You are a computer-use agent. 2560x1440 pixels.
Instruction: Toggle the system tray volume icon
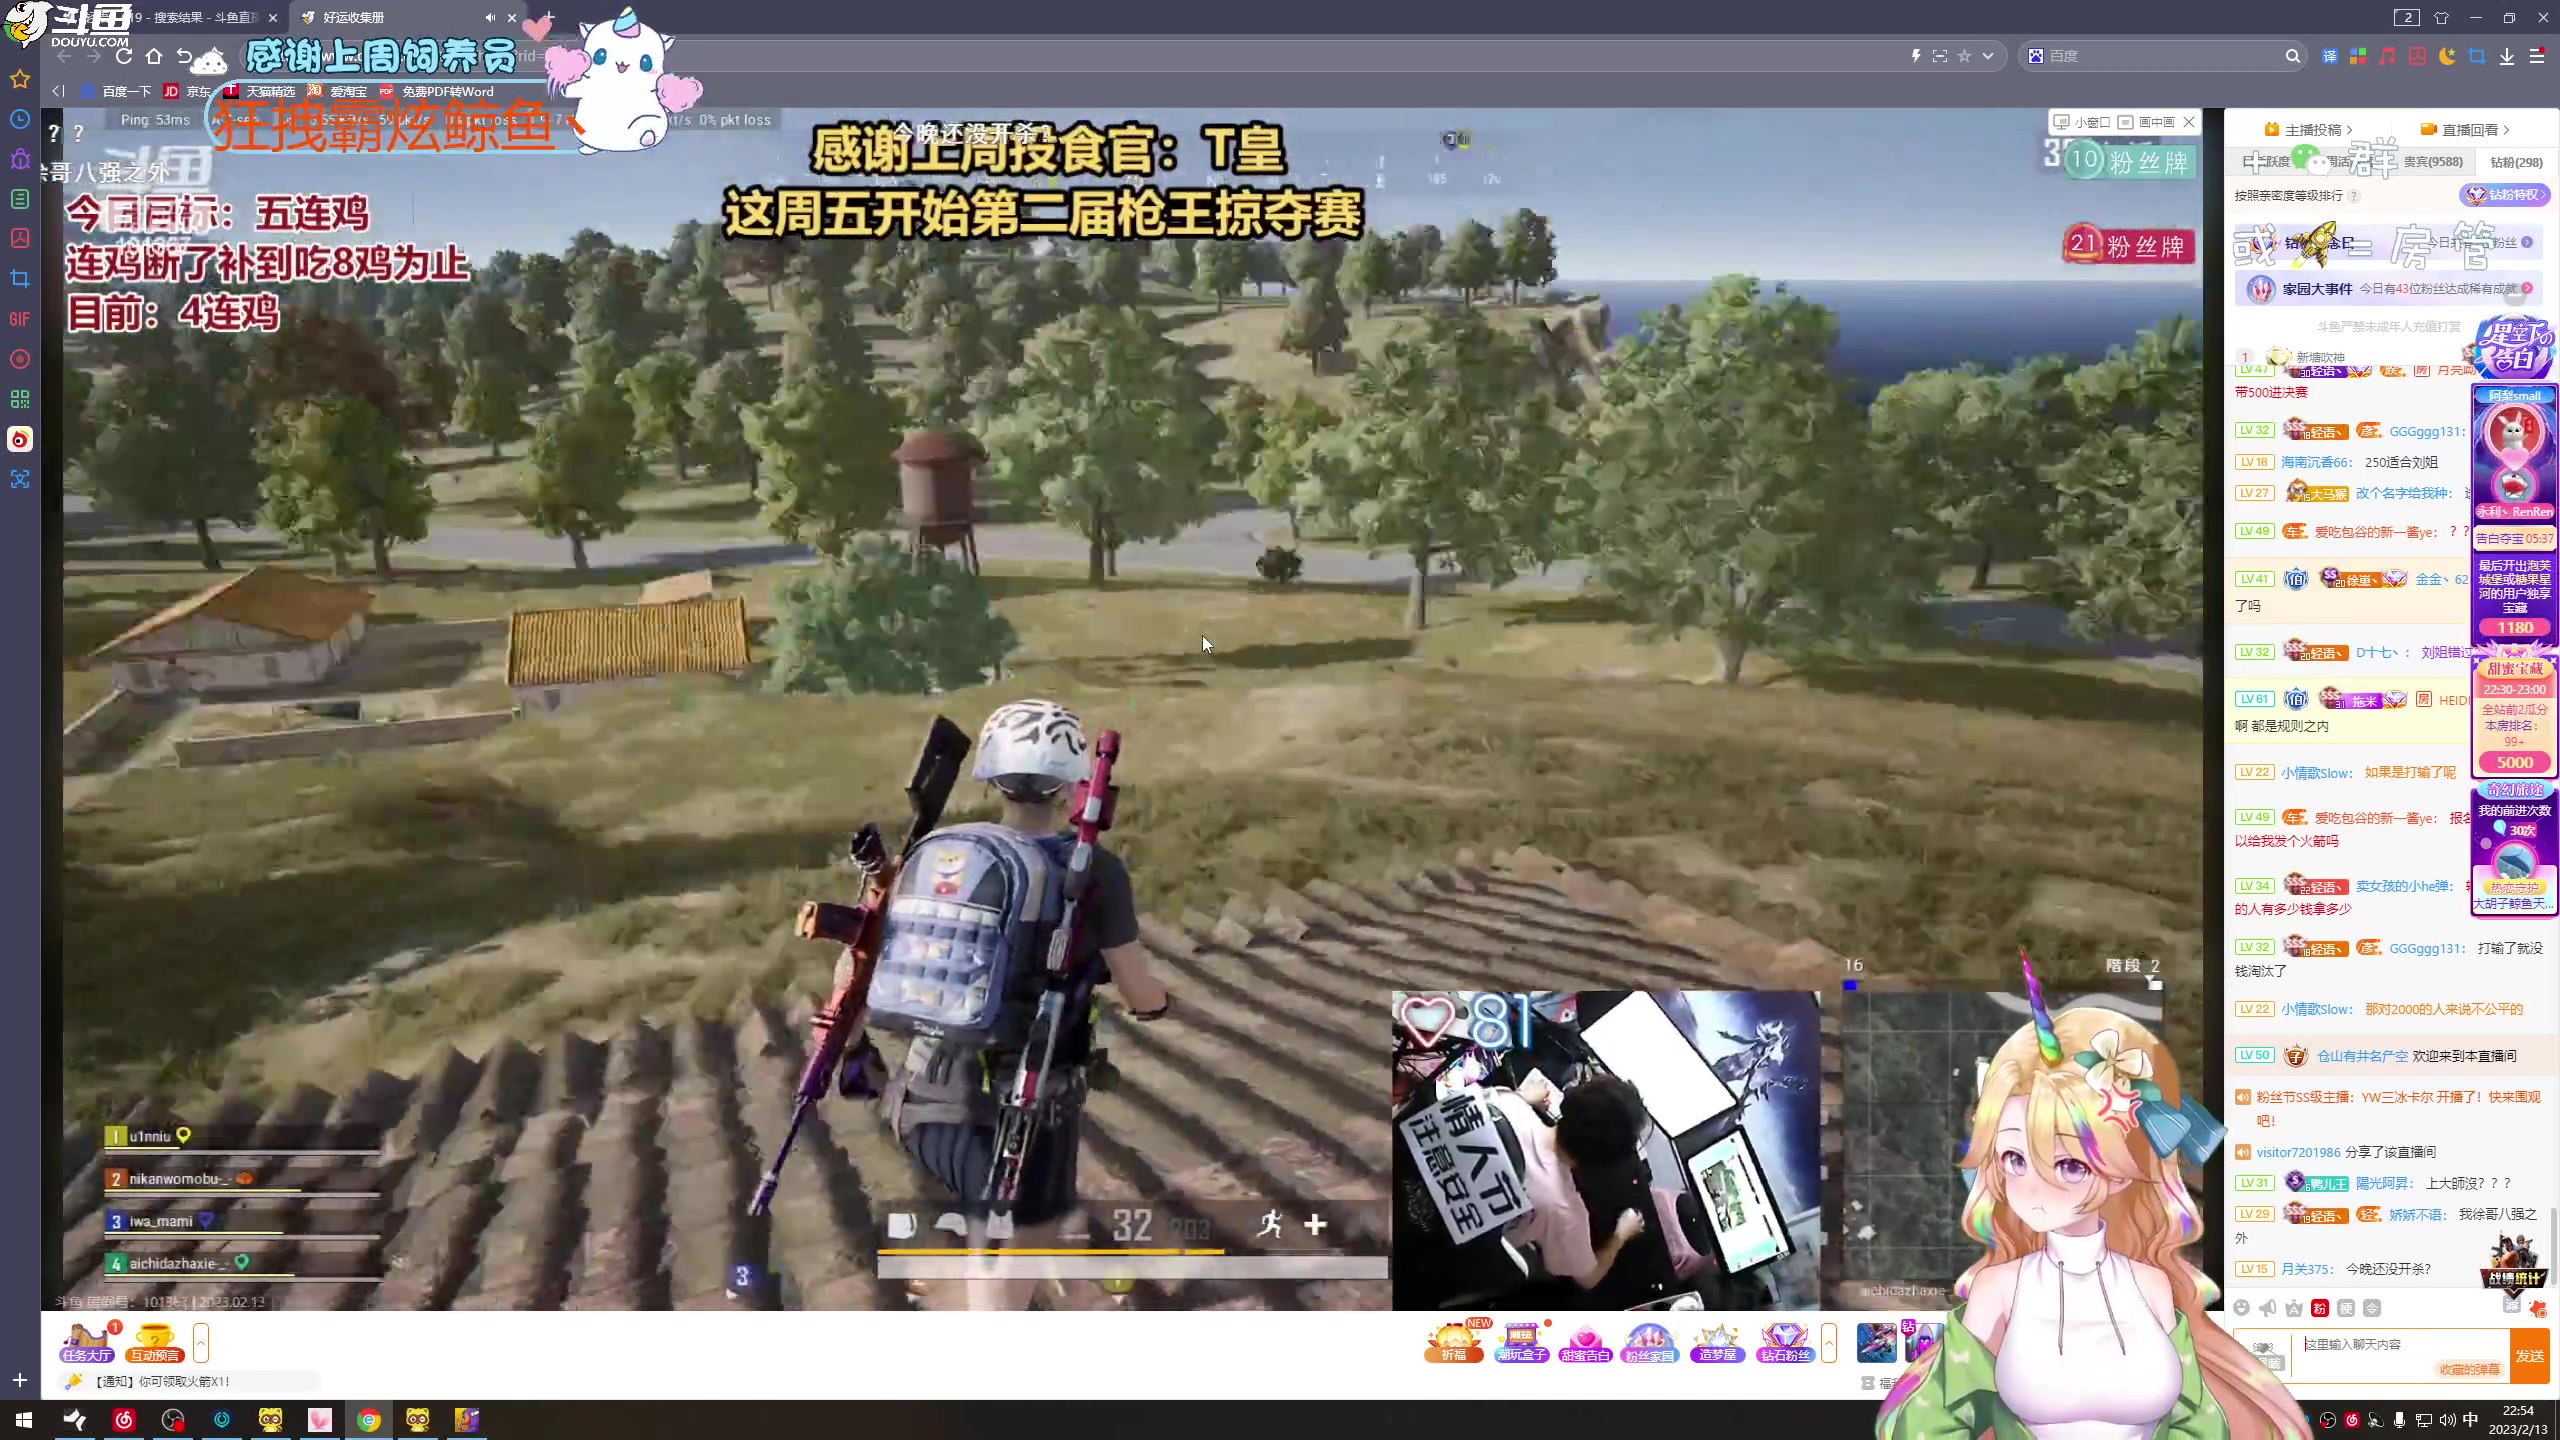[x=2447, y=1420]
